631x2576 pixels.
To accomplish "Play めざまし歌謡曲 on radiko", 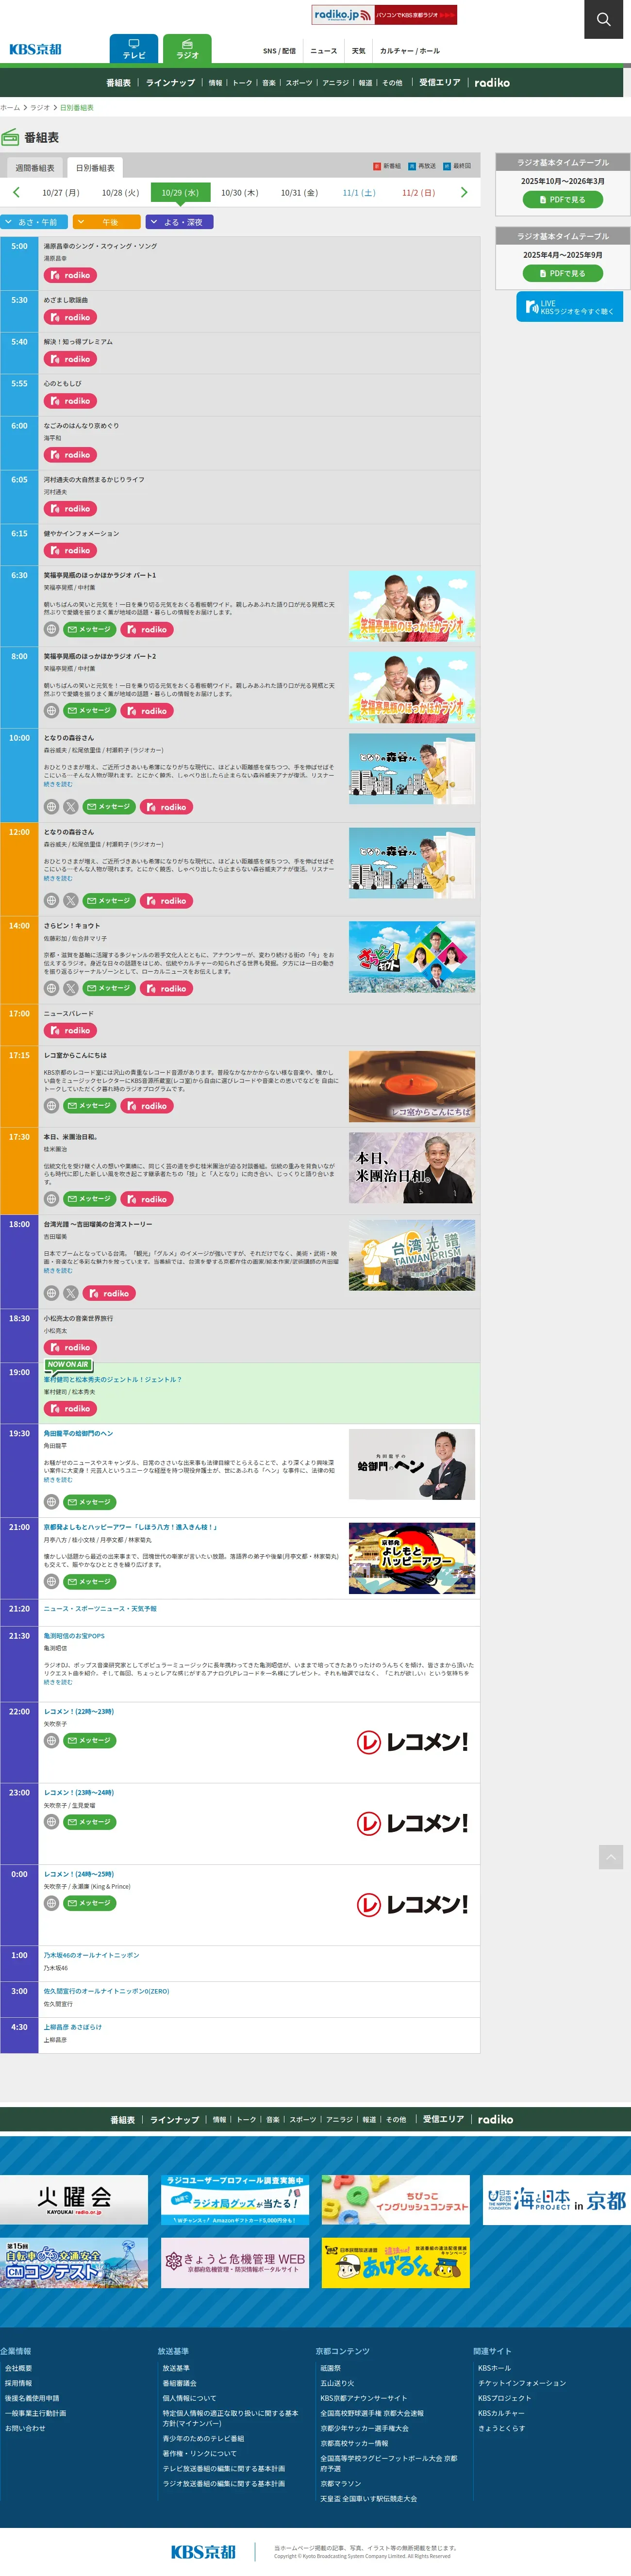I will 70,317.
